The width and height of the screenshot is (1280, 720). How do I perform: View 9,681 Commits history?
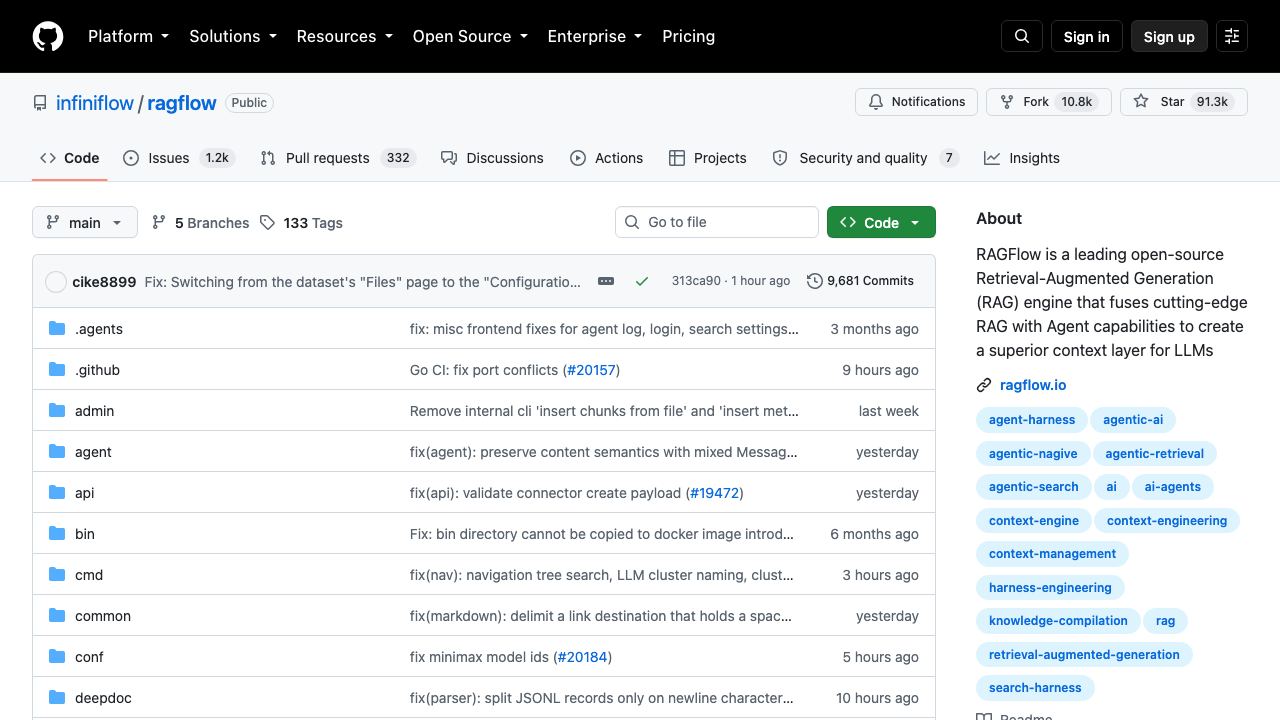(860, 281)
